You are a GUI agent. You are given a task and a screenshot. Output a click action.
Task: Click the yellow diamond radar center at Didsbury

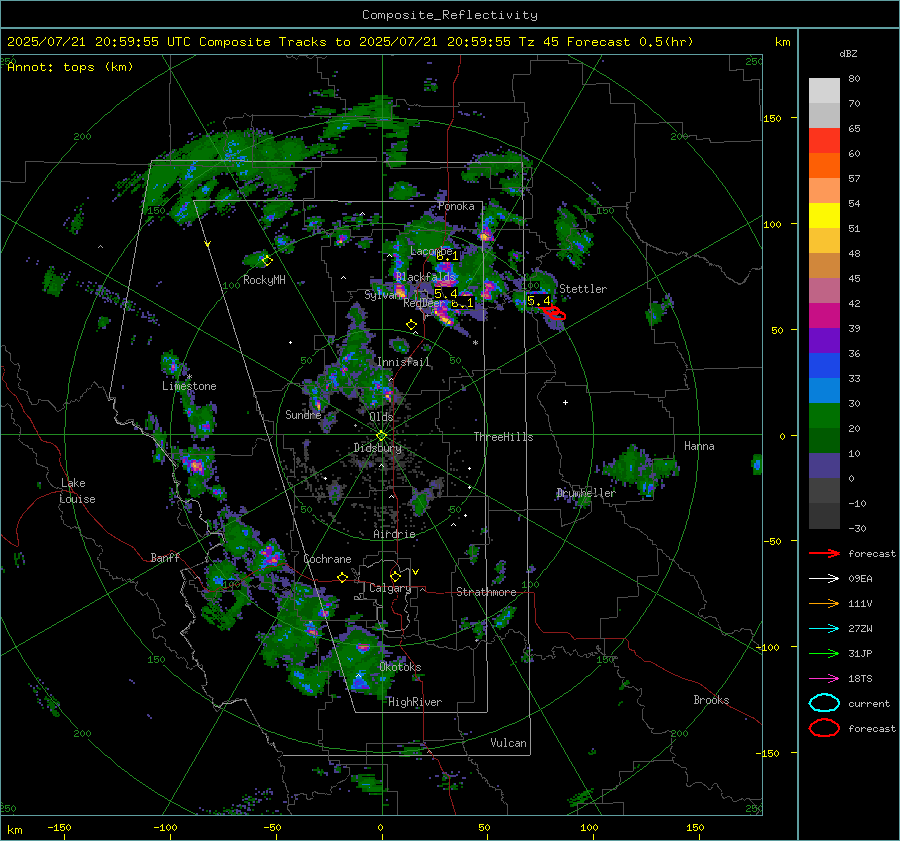382,436
